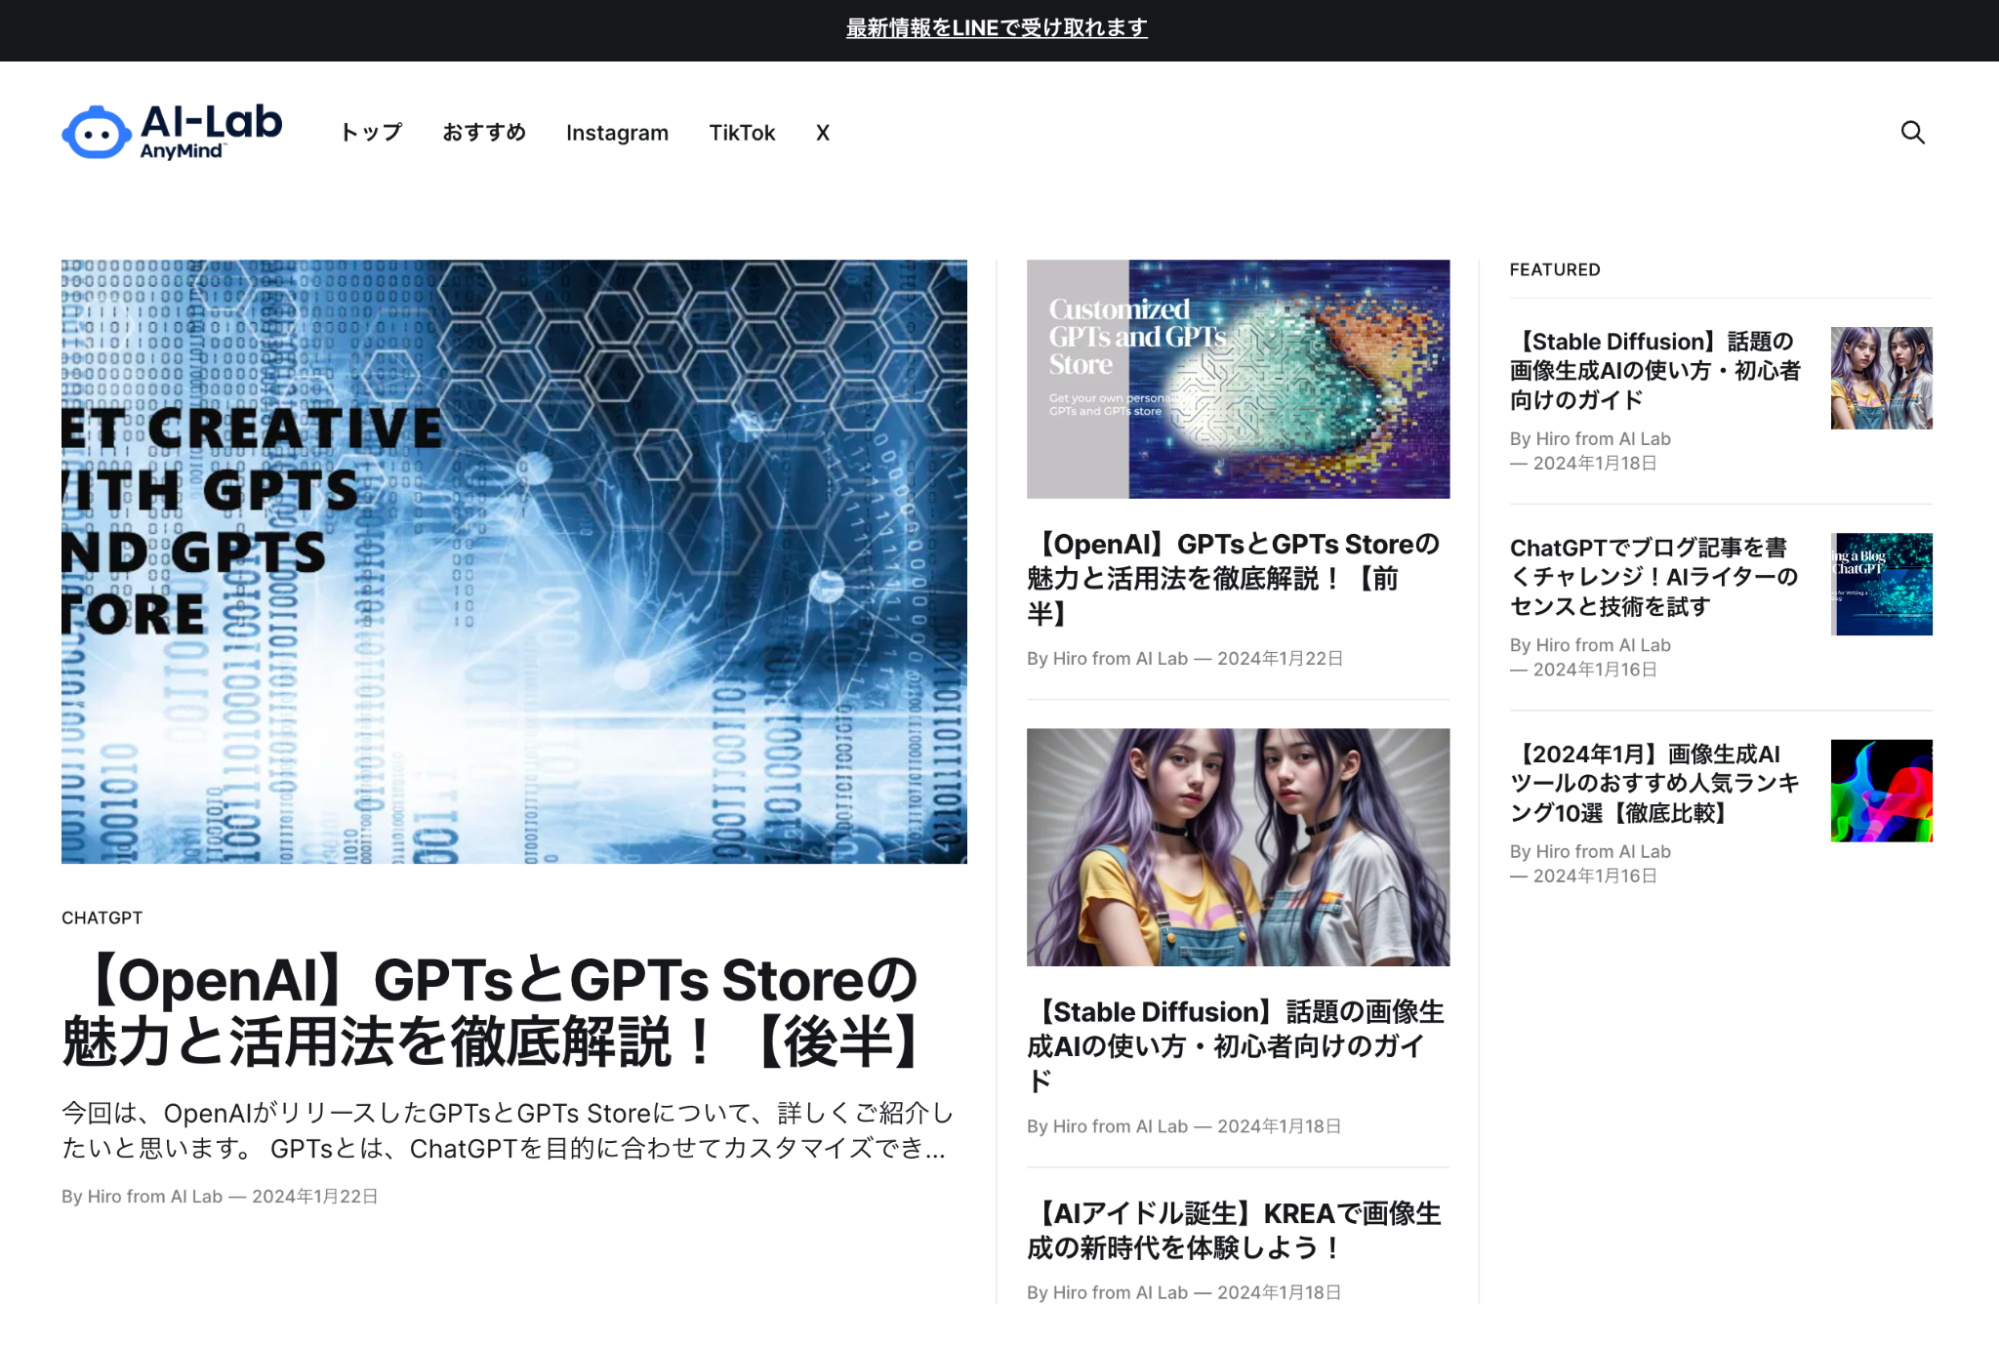The image size is (1999, 1355).
Task: Open the LINE notification banner link
Action: [996, 28]
